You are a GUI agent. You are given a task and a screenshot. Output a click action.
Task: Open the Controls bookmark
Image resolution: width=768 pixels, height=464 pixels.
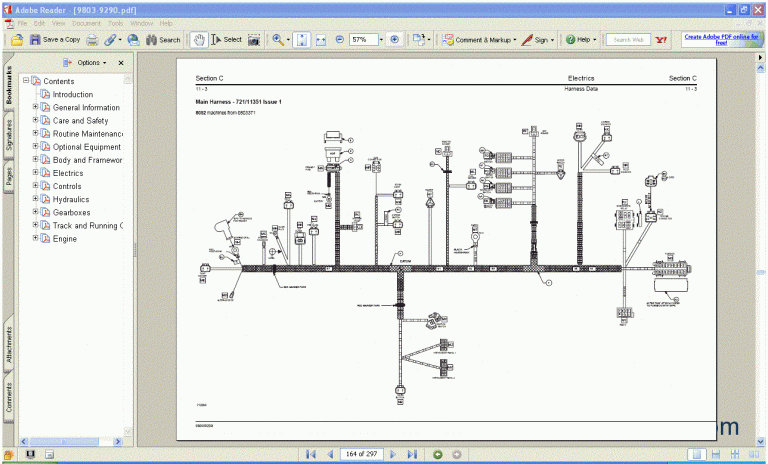point(67,186)
